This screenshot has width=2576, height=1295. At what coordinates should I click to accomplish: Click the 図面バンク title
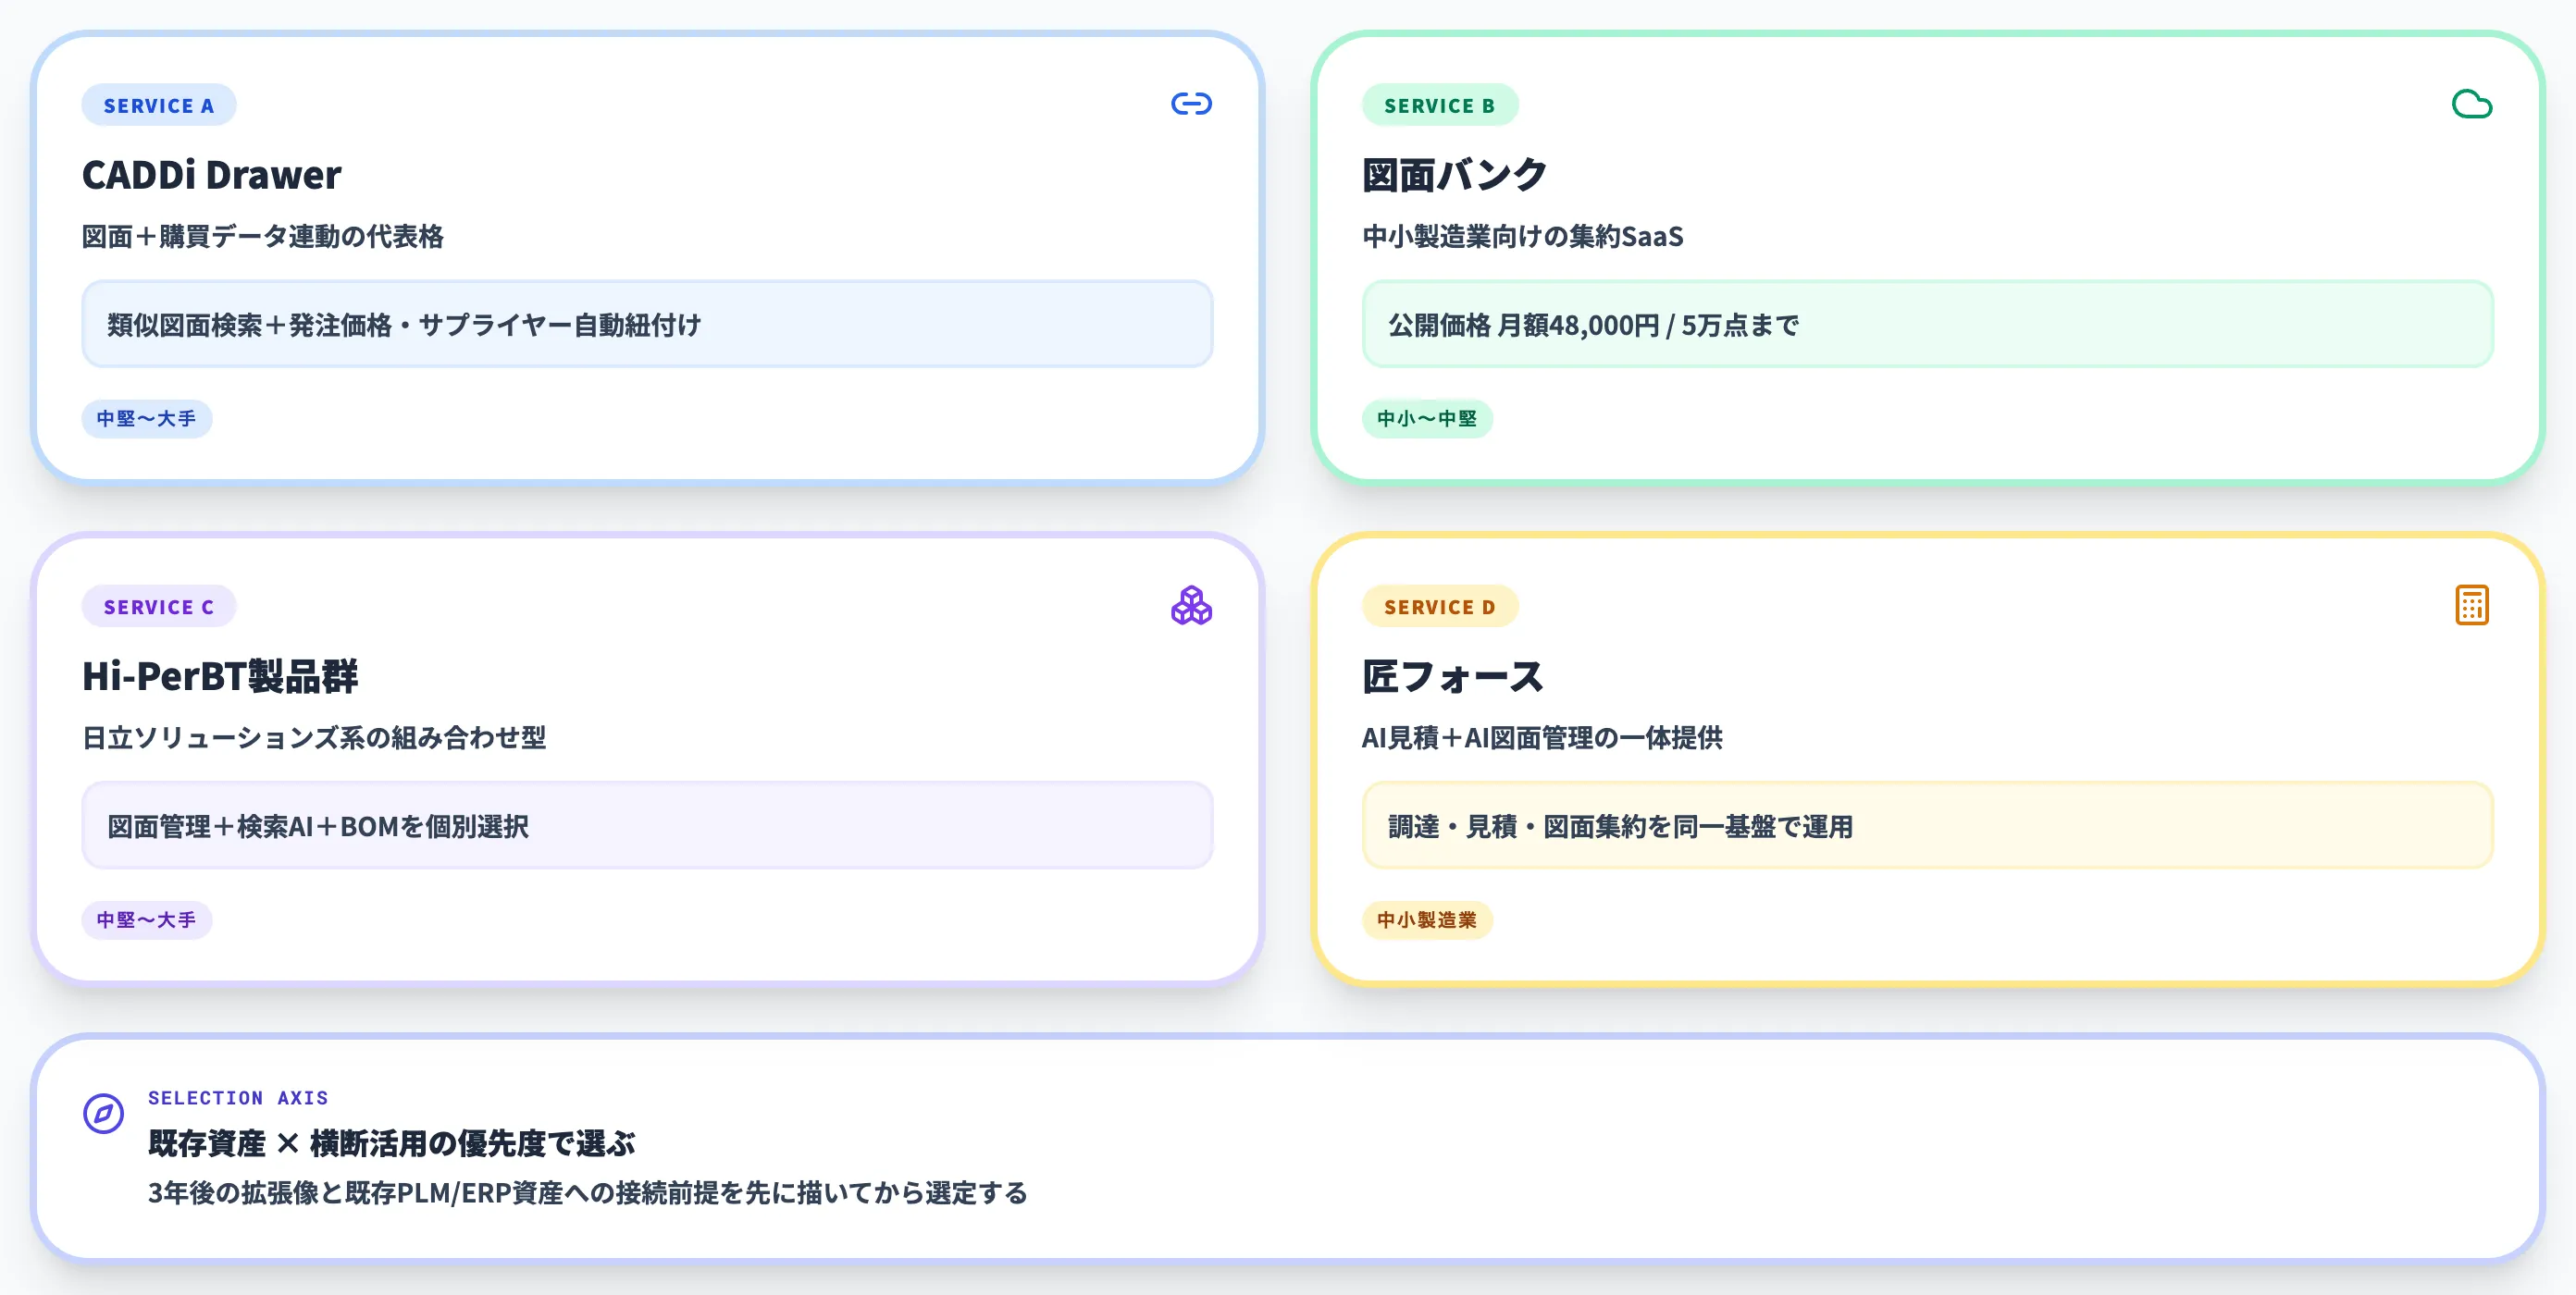(x=1454, y=175)
